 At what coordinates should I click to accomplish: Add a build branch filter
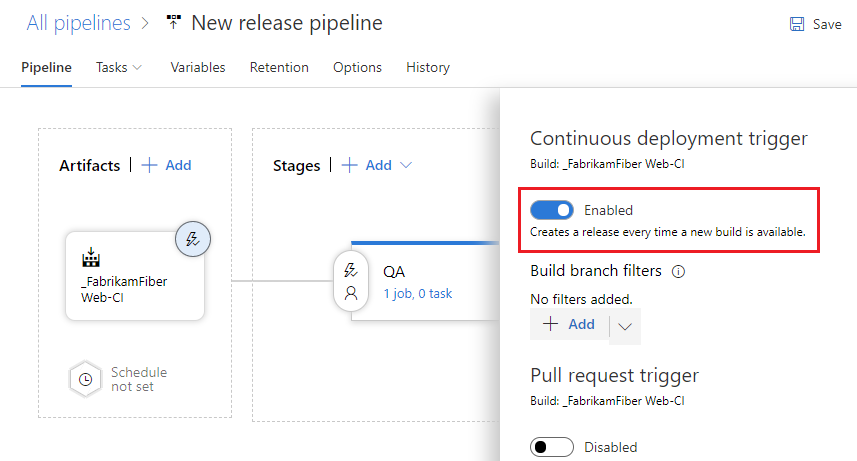point(570,324)
